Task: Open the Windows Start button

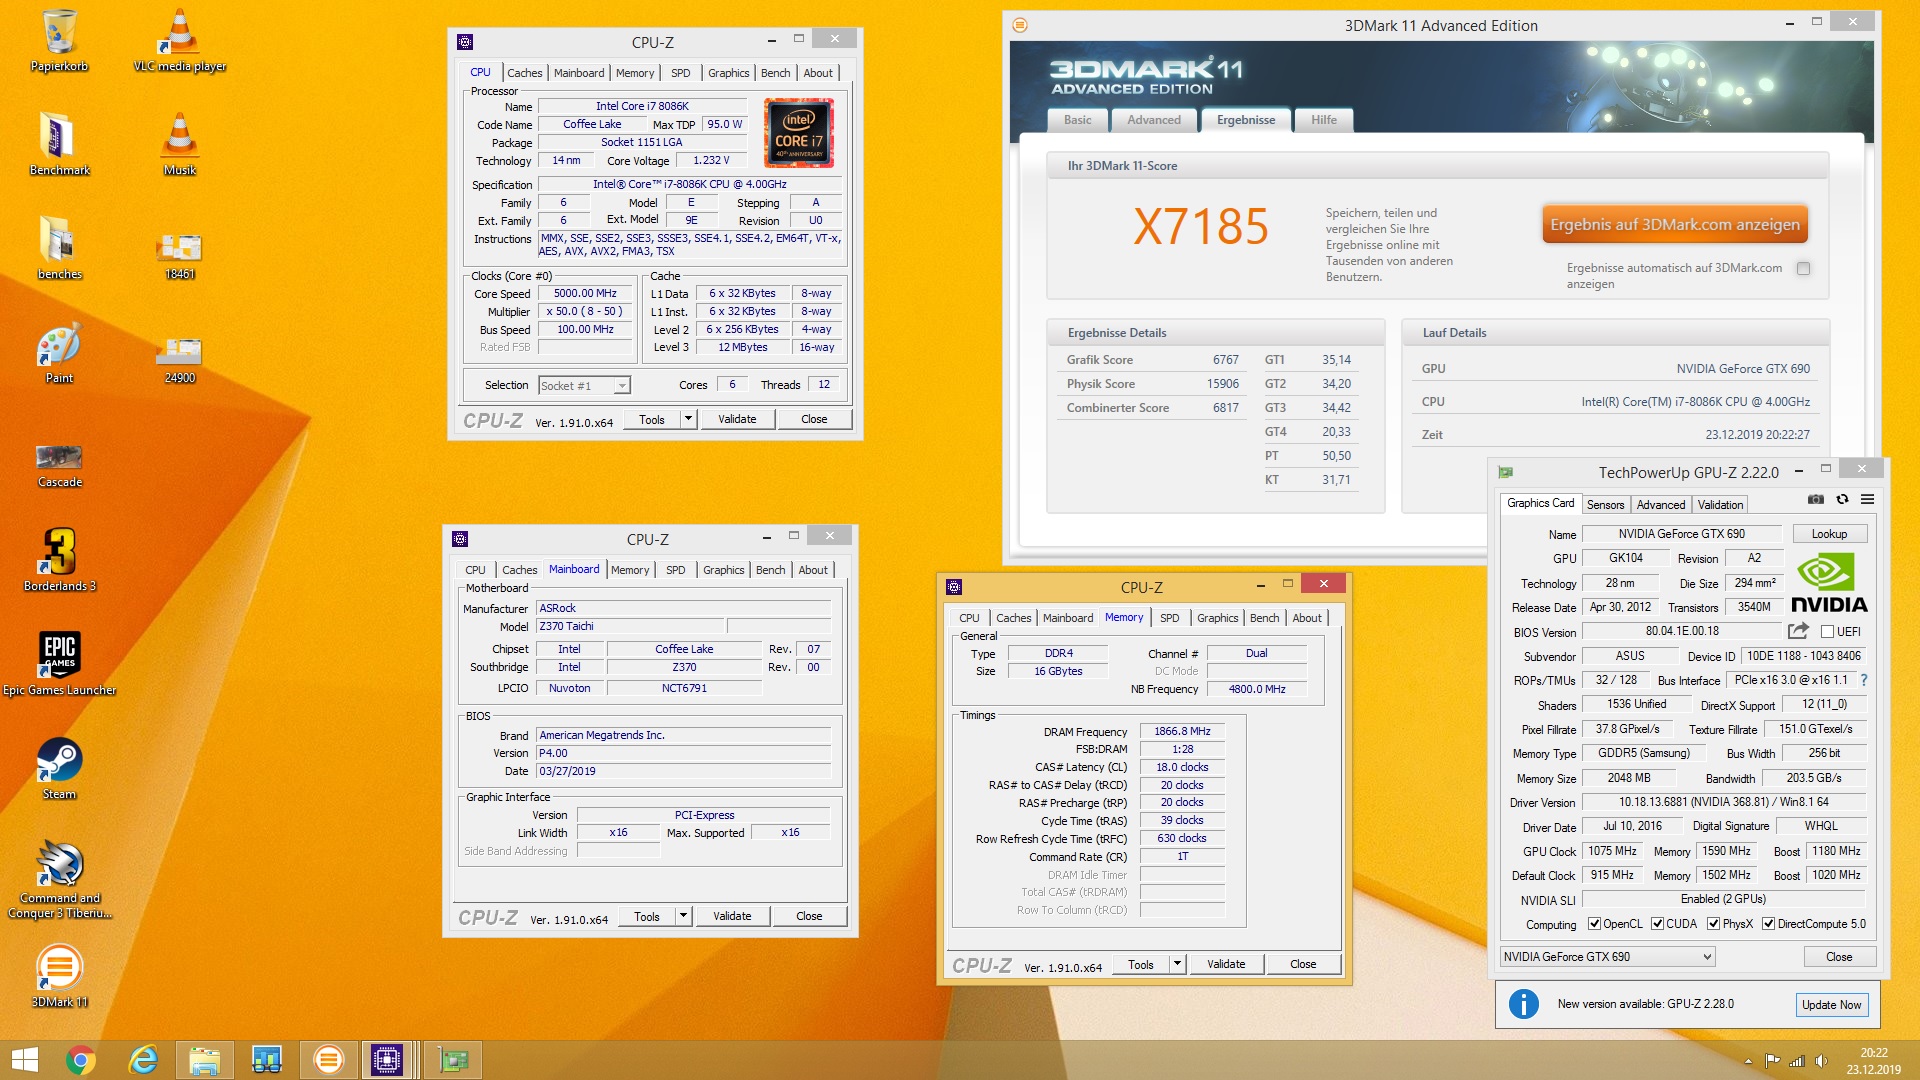Action: tap(24, 1060)
